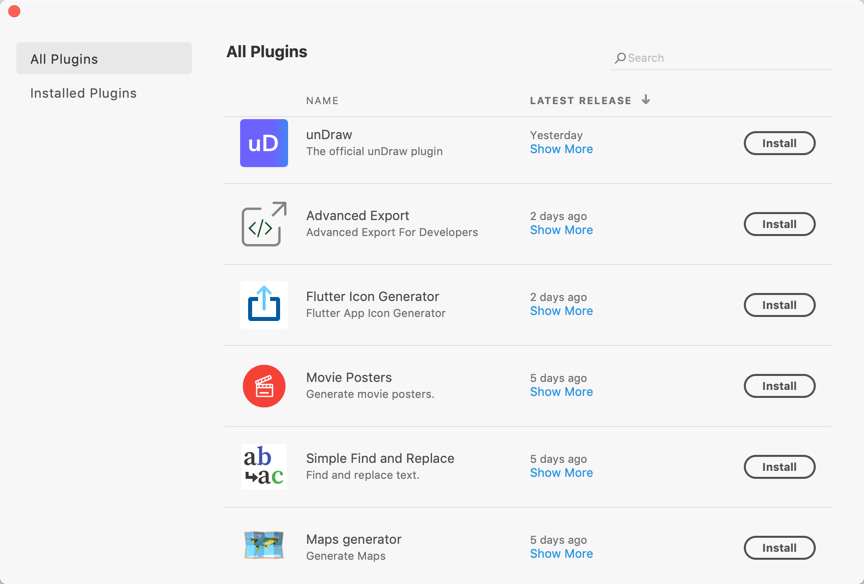Install the Movie Posters plugin
The height and width of the screenshot is (584, 864).
pyautogui.click(x=779, y=386)
